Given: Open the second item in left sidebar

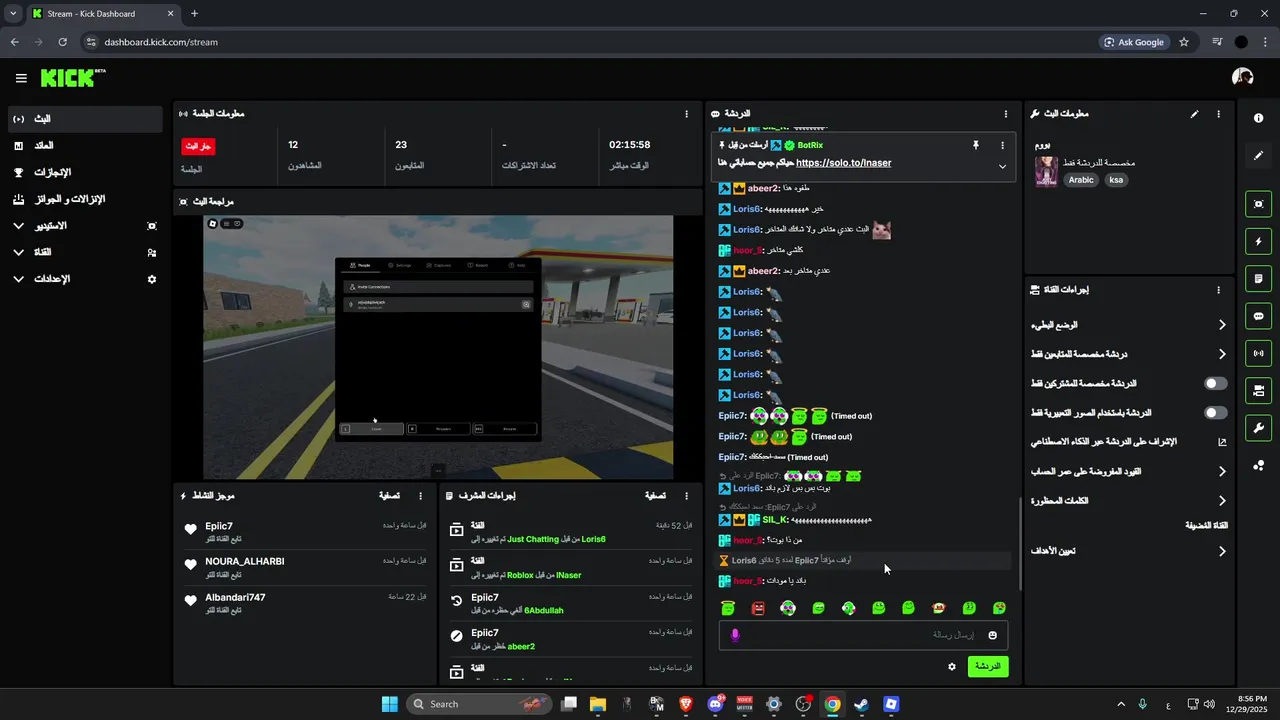Looking at the screenshot, I should pyautogui.click(x=84, y=146).
